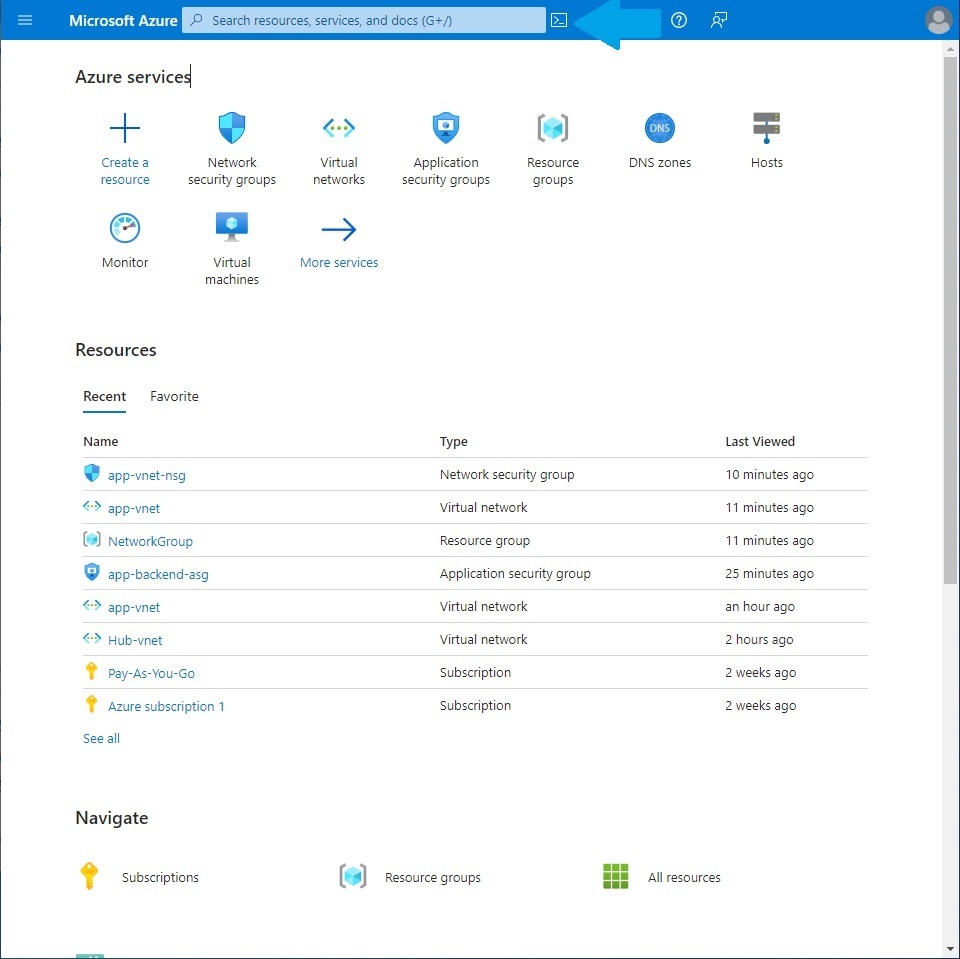Open the Monitor service
This screenshot has width=960, height=959.
click(124, 238)
